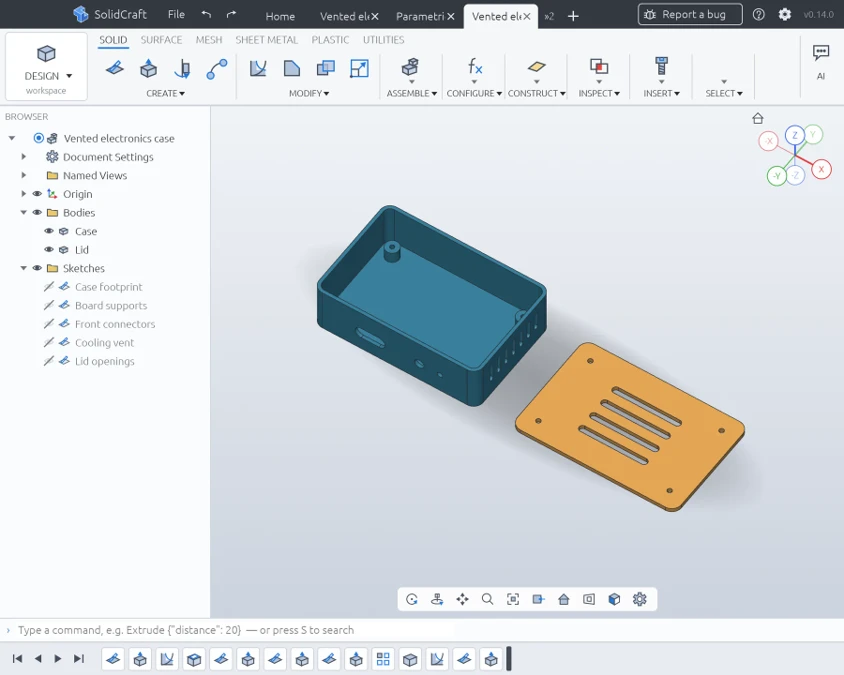844x675 pixels.
Task: Go to the Home document tab
Action: coord(280,16)
